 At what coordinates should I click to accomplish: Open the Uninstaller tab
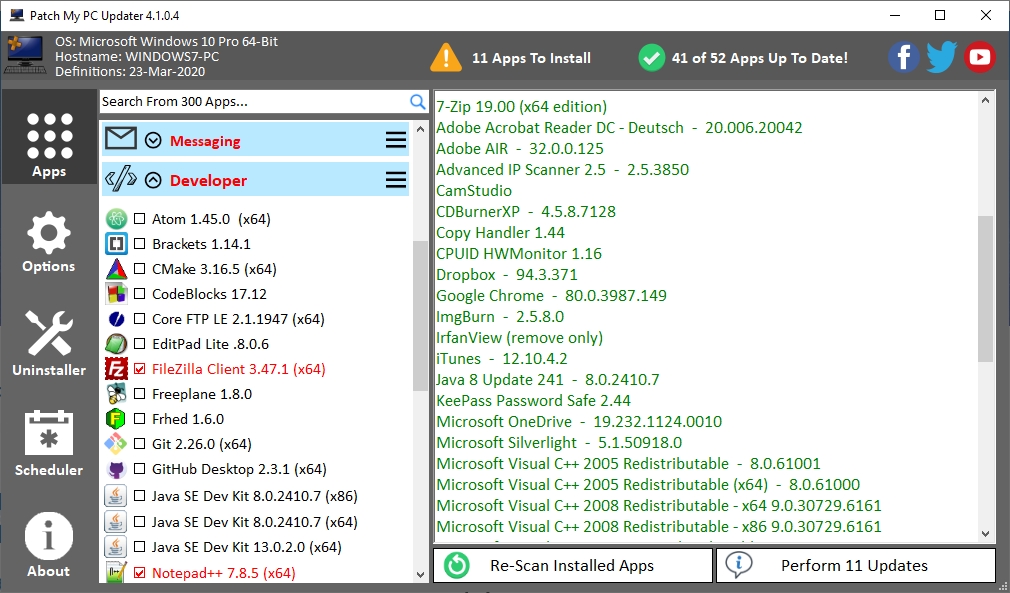tap(49, 343)
